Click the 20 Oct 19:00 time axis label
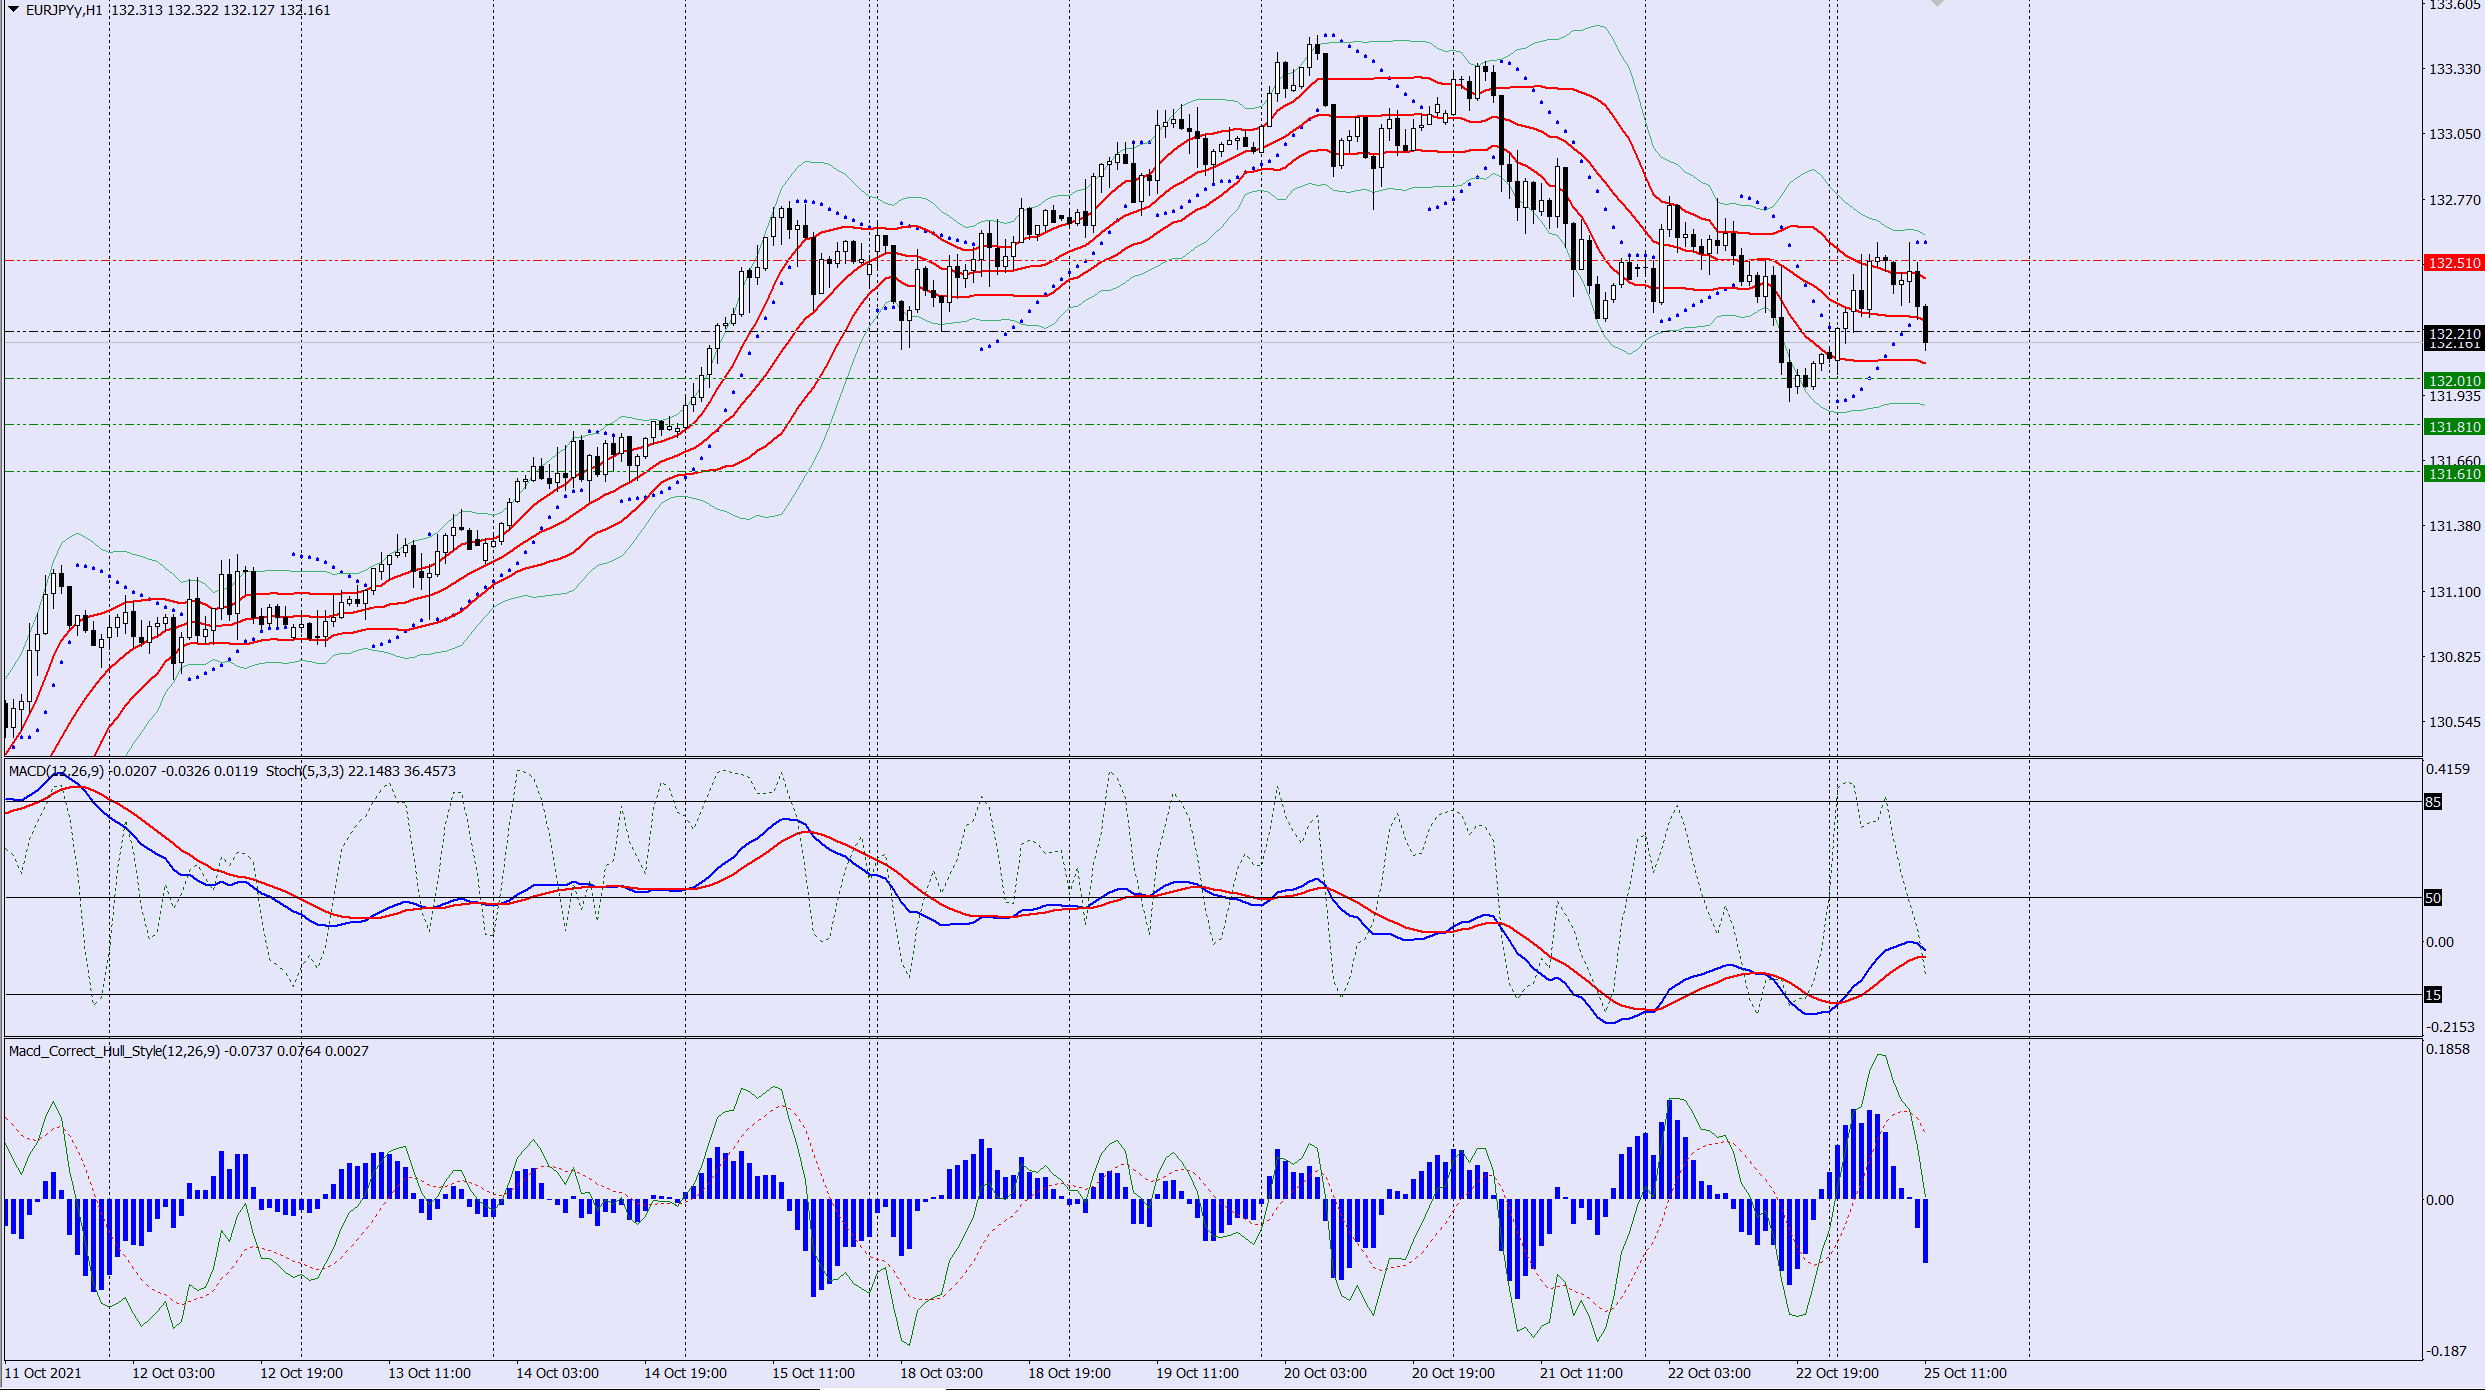The width and height of the screenshot is (2485, 1390). pyautogui.click(x=1453, y=1373)
